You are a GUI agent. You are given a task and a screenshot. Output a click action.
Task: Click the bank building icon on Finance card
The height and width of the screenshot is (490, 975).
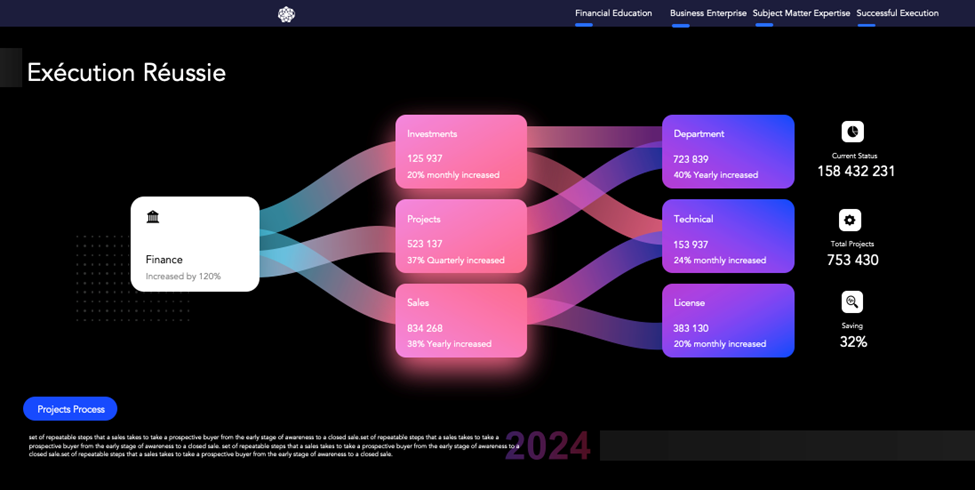(153, 217)
